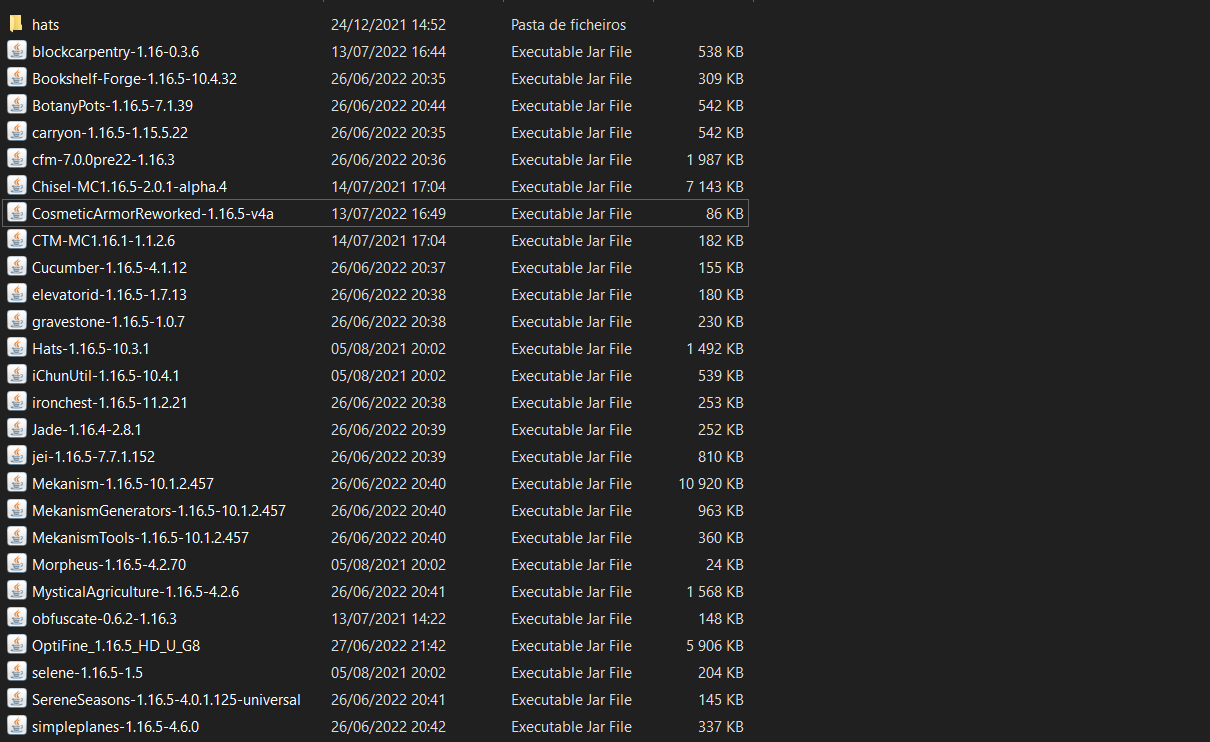1210x742 pixels.
Task: Click file name 'CTM-MC1.16.1-1.1.2.6'
Action: tap(103, 240)
